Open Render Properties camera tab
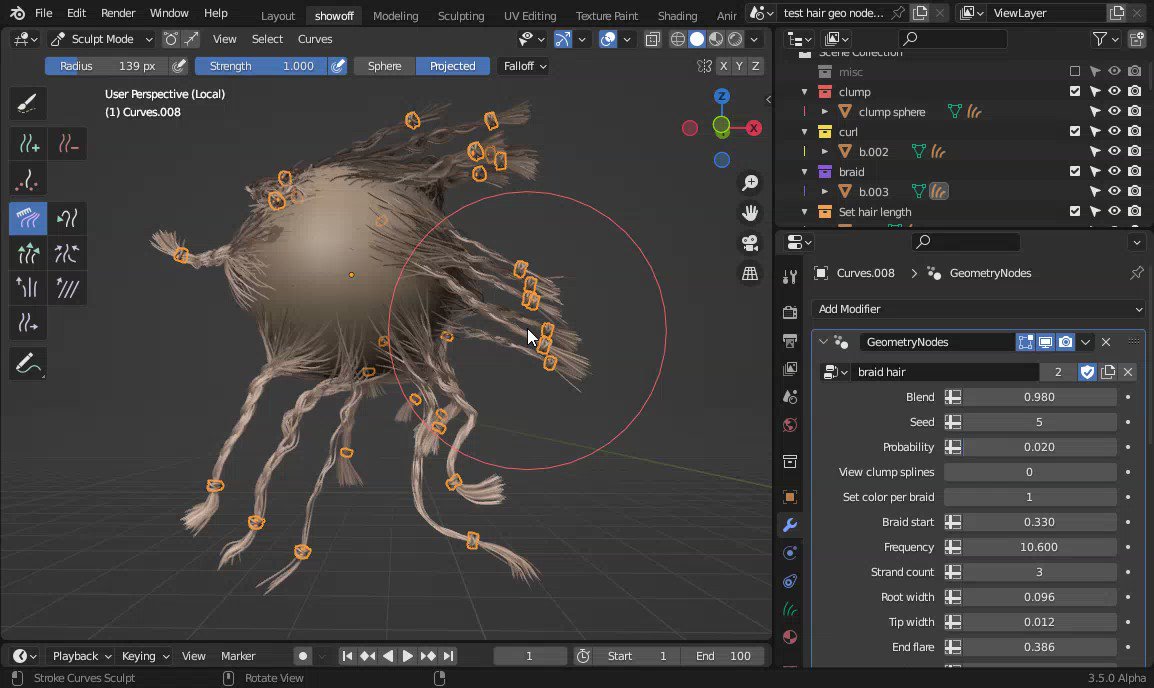Viewport: 1154px width, 688px height. [790, 311]
